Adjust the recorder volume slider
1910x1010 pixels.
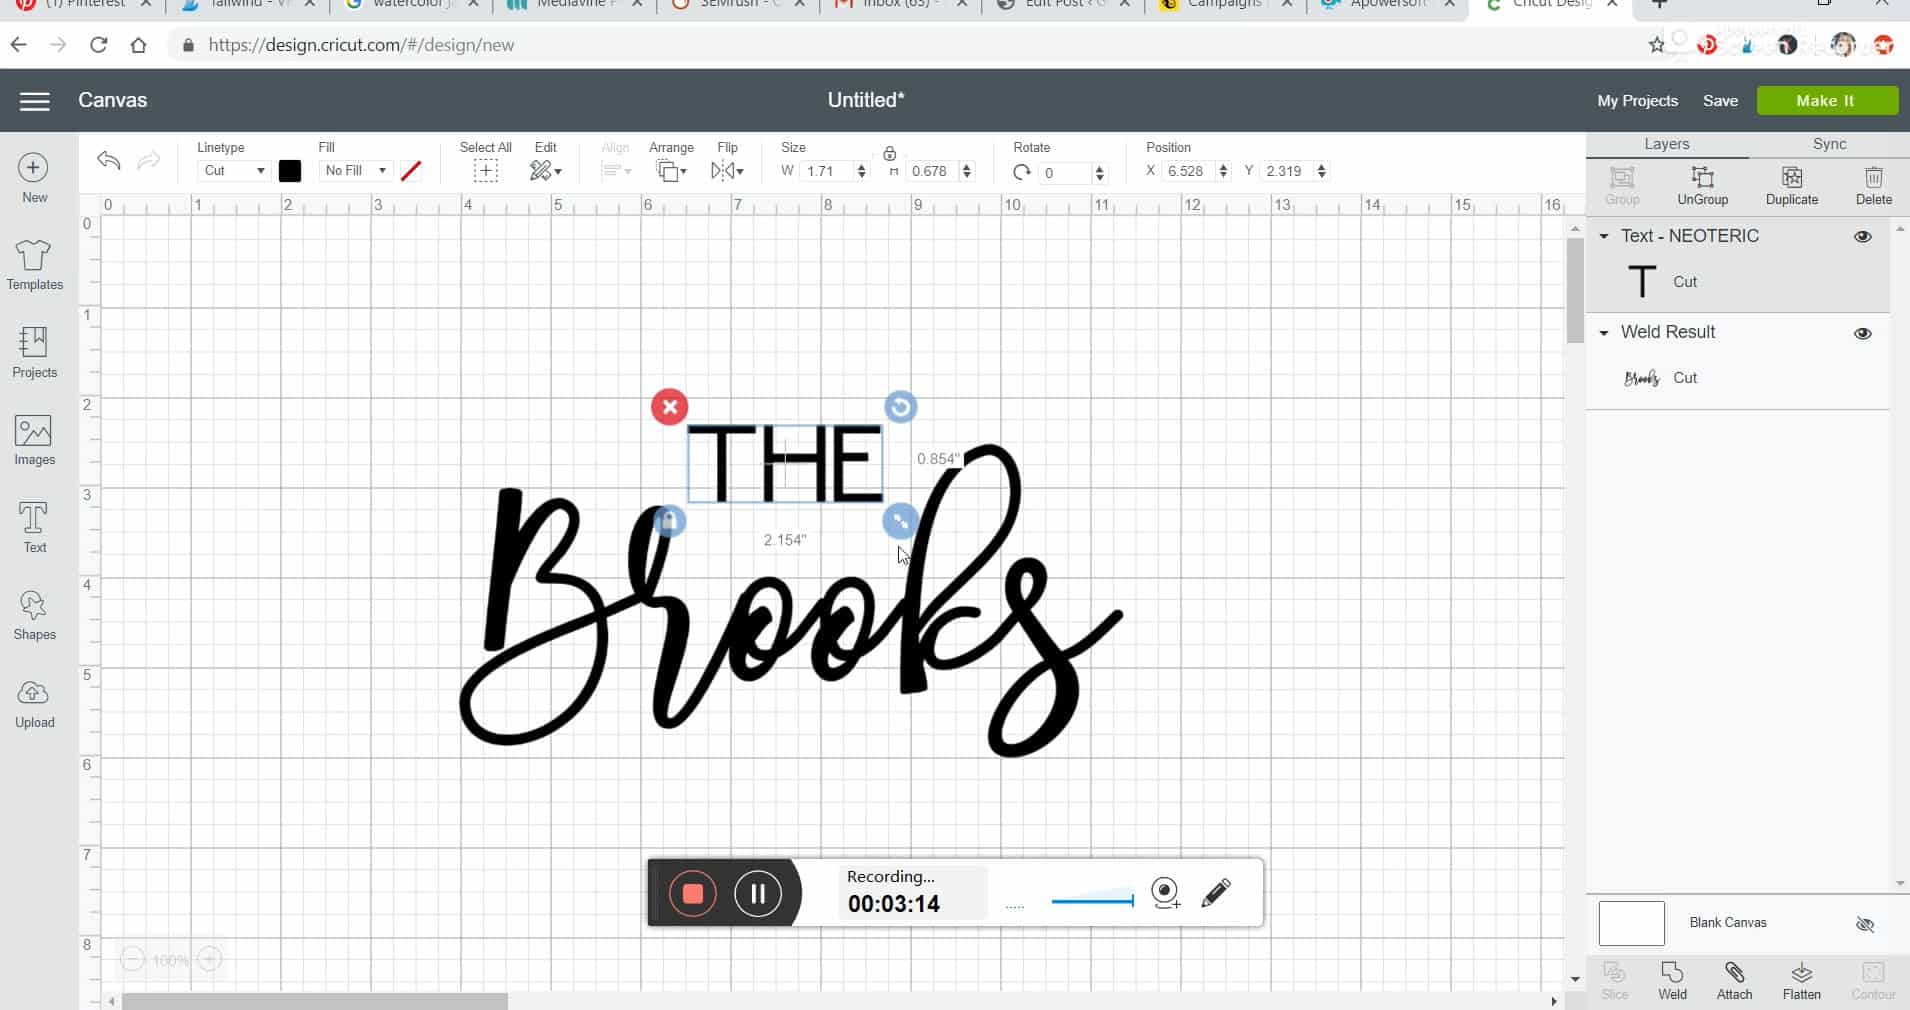[x=1092, y=901]
